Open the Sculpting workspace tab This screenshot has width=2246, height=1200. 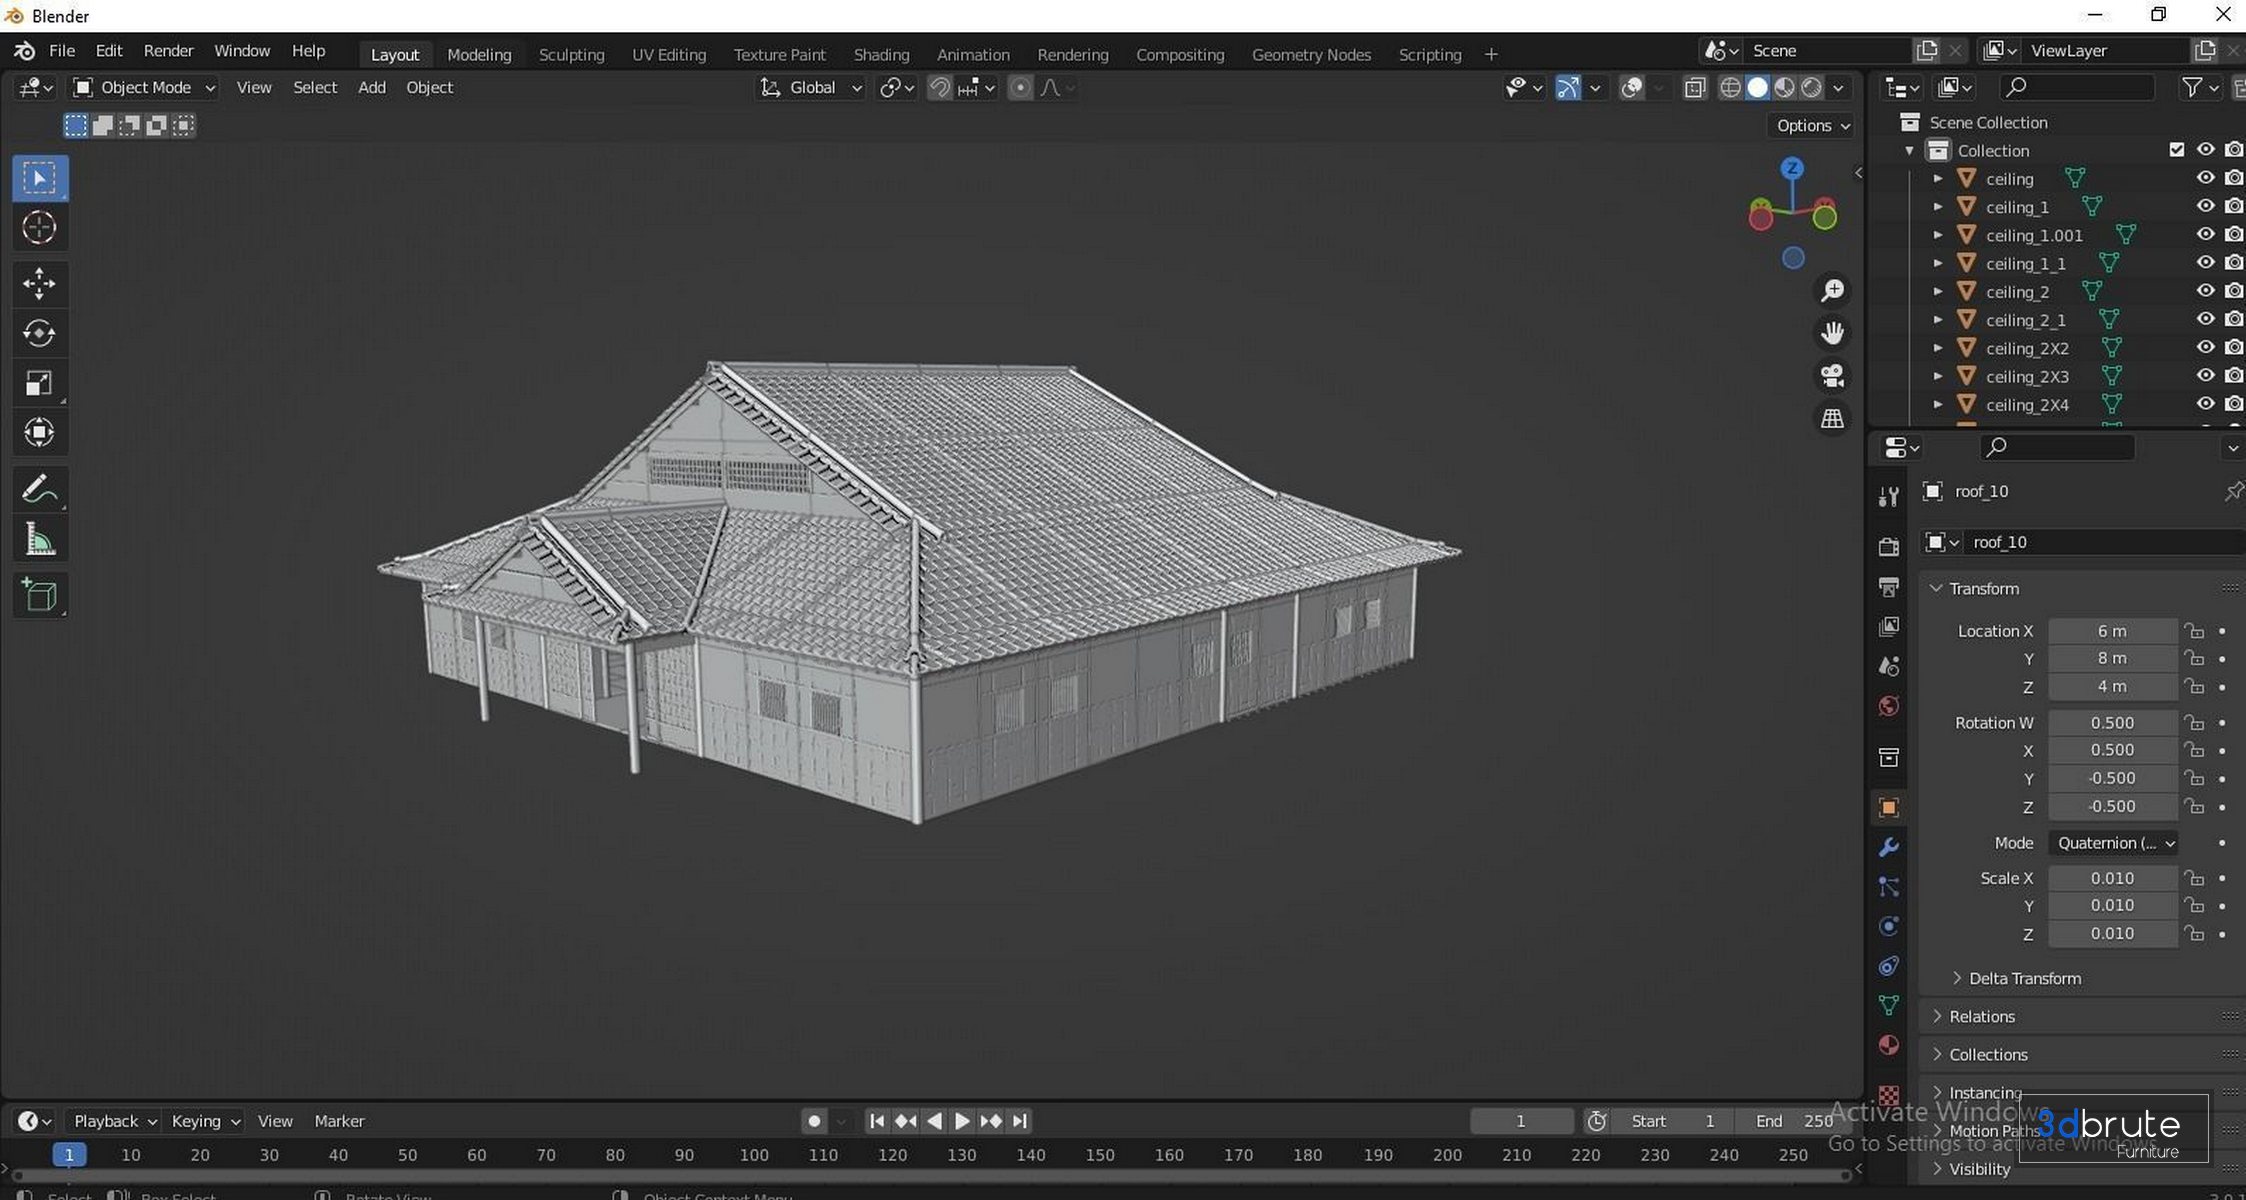coord(571,54)
